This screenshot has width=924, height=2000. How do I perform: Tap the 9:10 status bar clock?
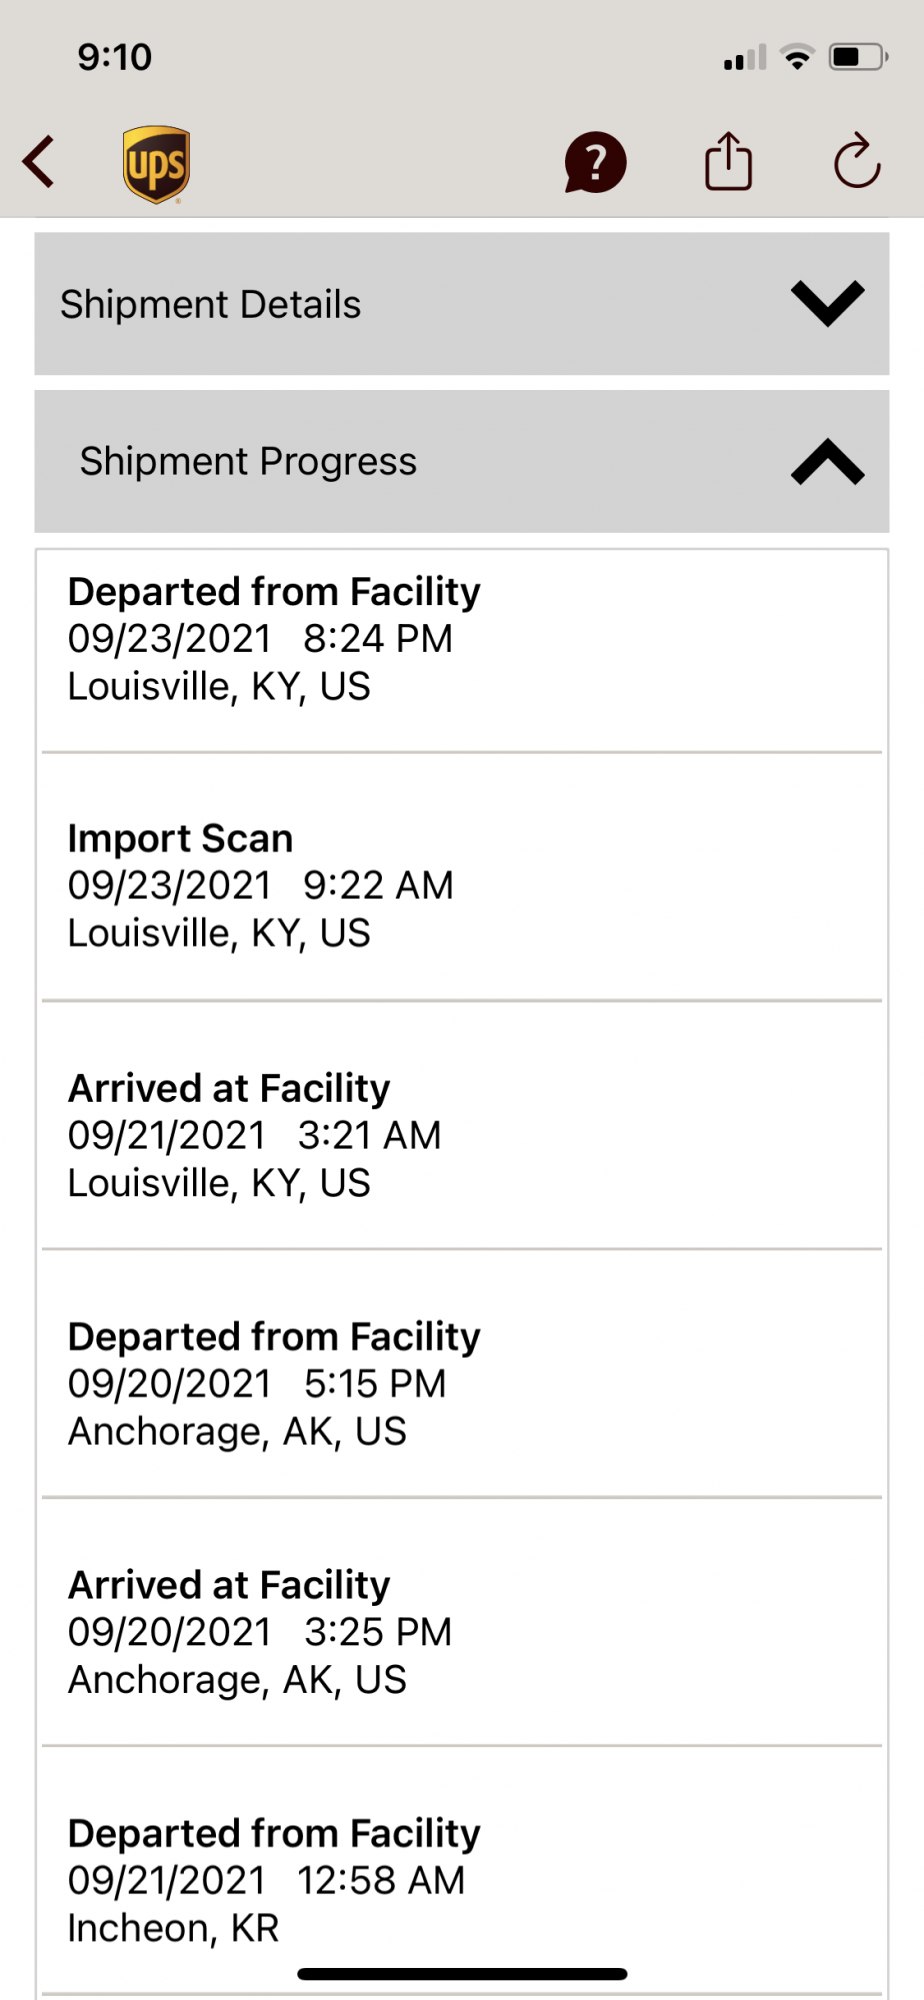[x=115, y=57]
